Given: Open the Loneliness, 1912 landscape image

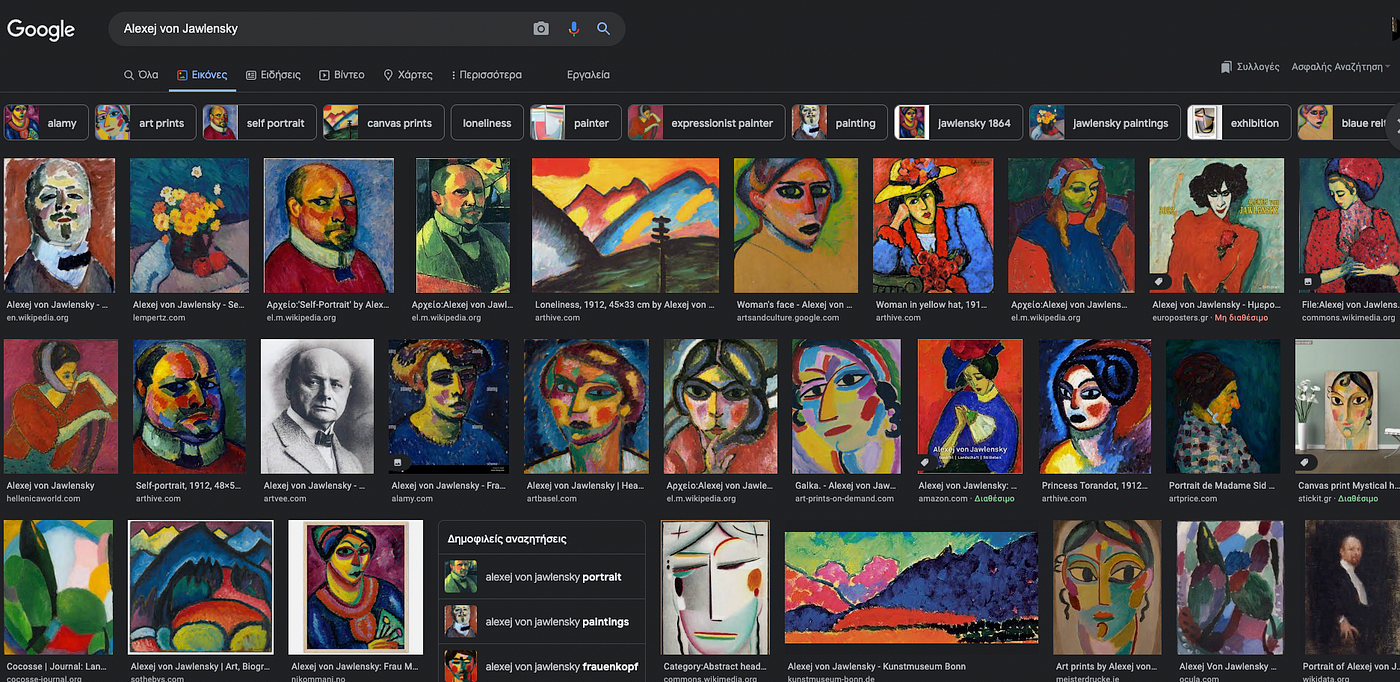Looking at the screenshot, I should click(623, 225).
